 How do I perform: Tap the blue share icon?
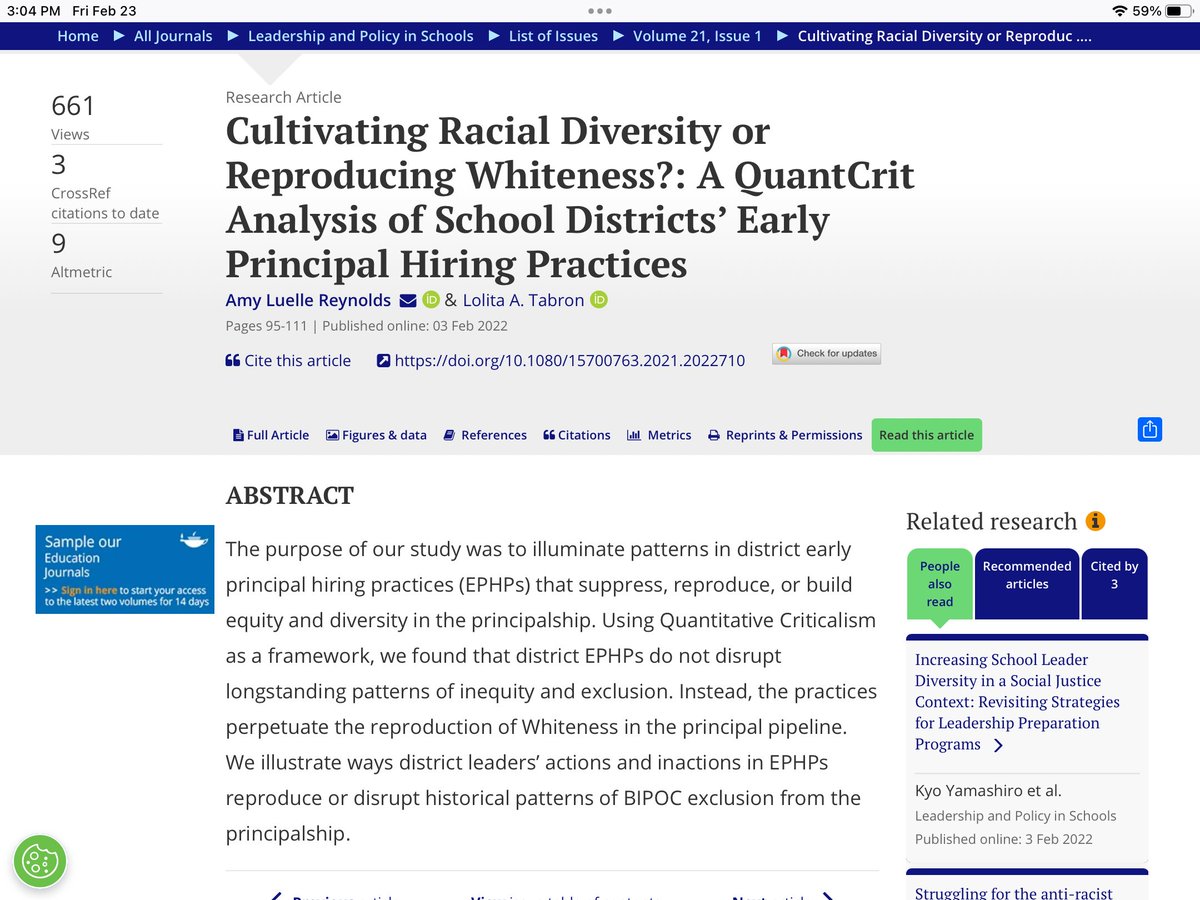pyautogui.click(x=1150, y=430)
